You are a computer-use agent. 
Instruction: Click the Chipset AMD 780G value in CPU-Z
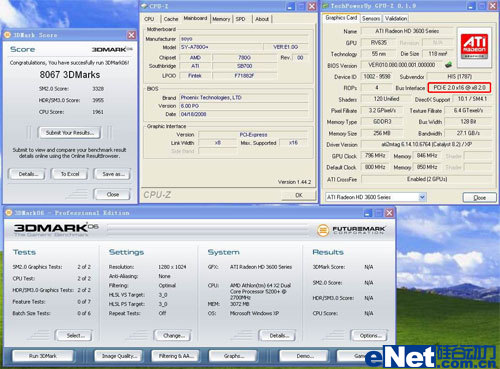244,57
